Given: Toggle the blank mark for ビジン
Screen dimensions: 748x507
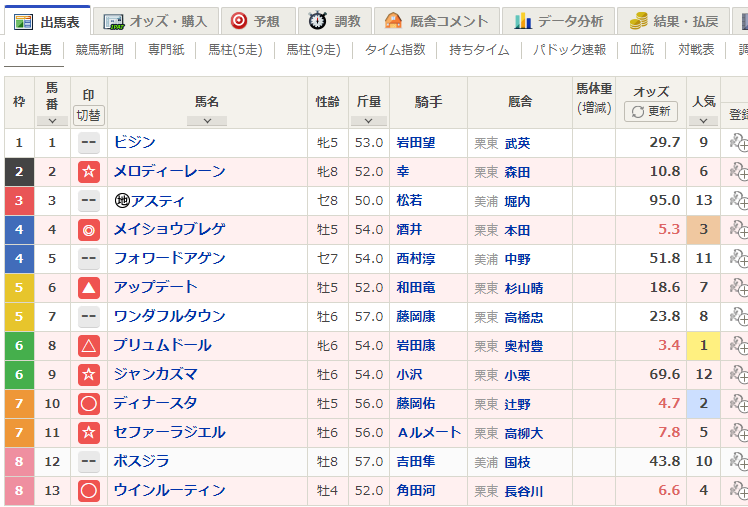Looking at the screenshot, I should (x=89, y=143).
